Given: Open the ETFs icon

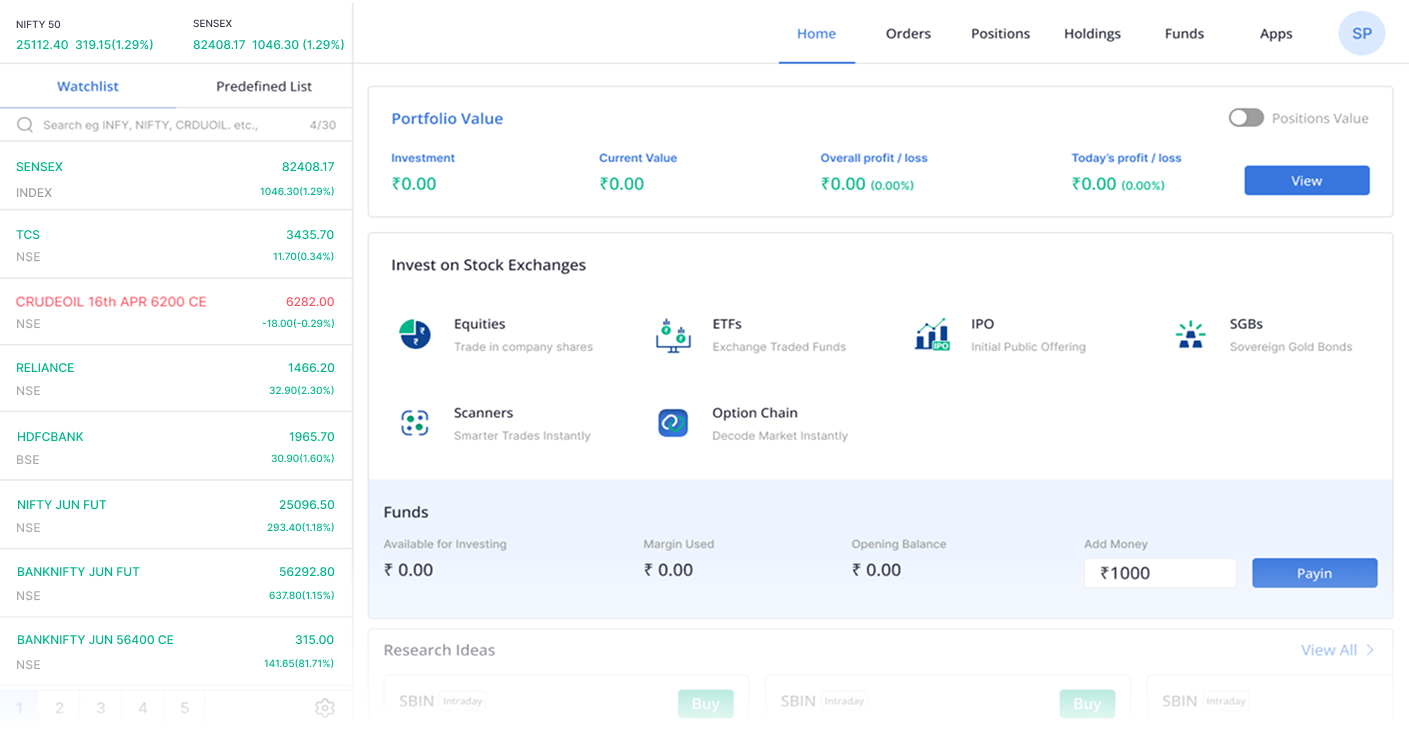Looking at the screenshot, I should coord(673,335).
